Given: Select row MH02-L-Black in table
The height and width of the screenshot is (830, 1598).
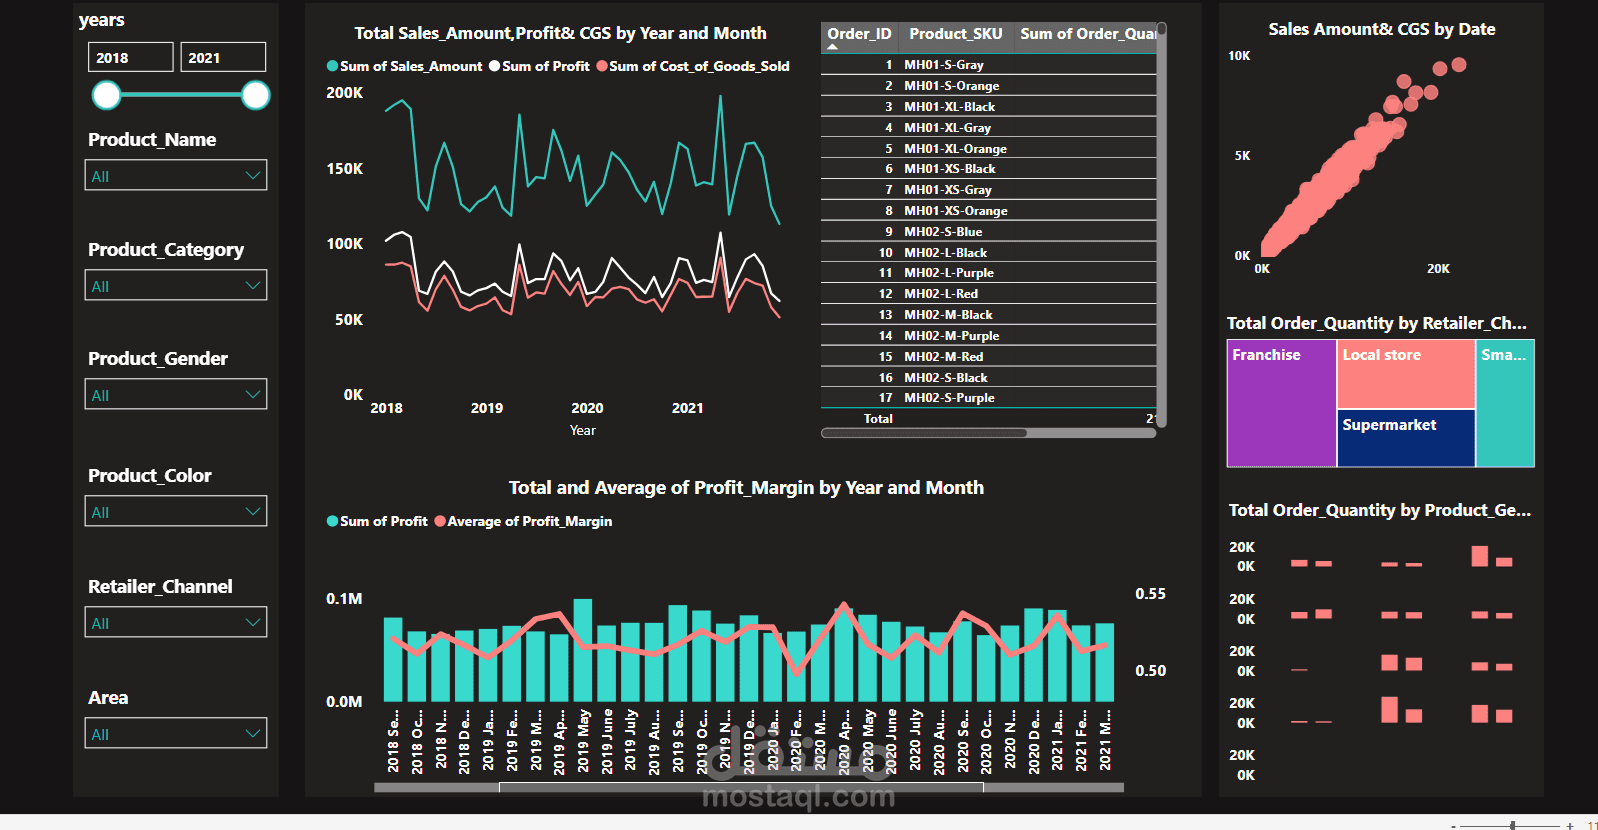Looking at the screenshot, I should click(x=988, y=253).
